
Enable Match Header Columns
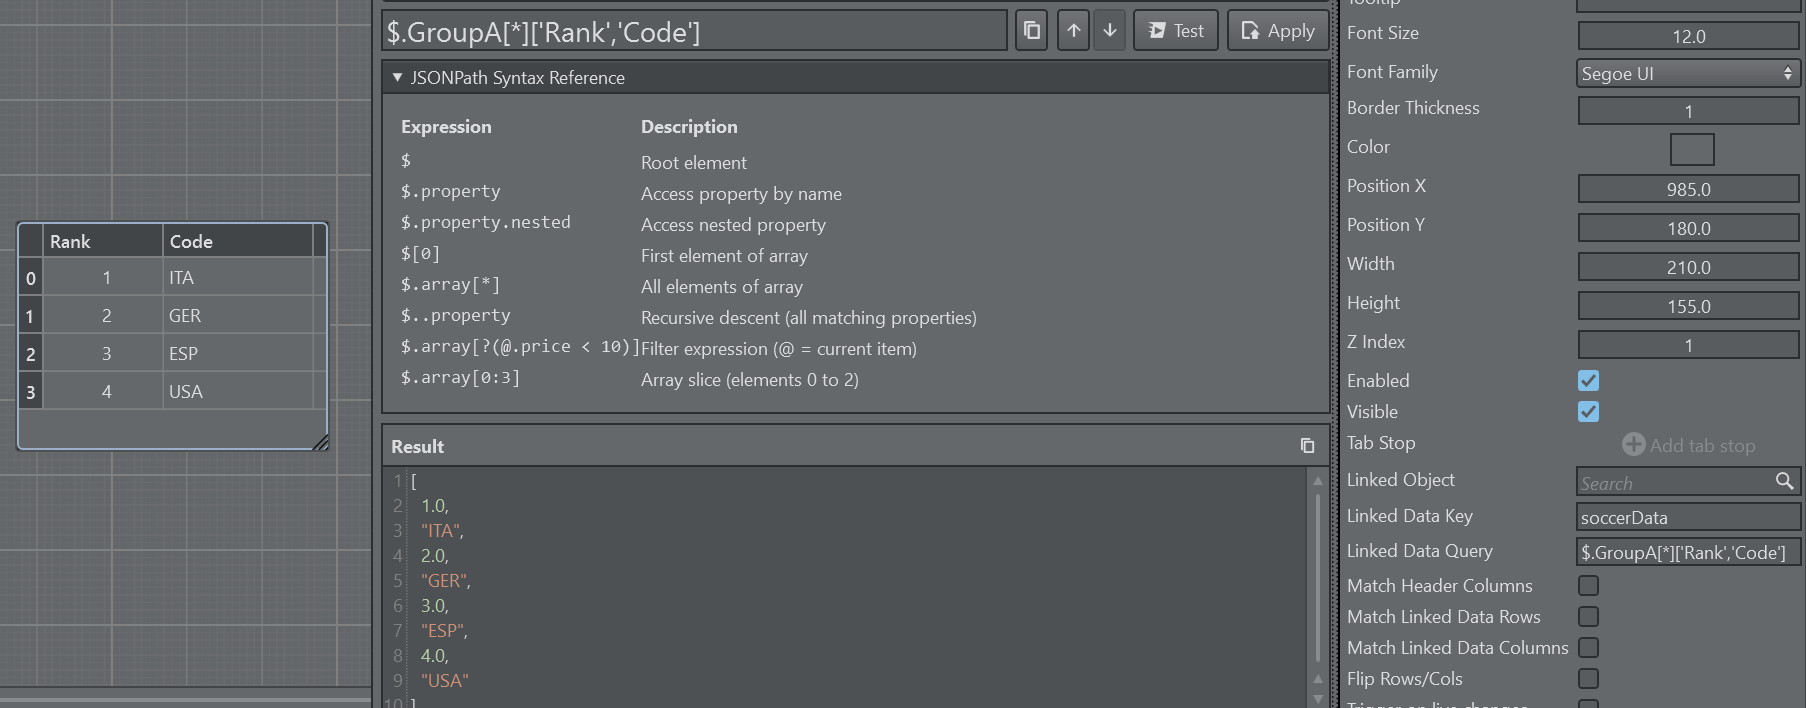pyautogui.click(x=1588, y=586)
